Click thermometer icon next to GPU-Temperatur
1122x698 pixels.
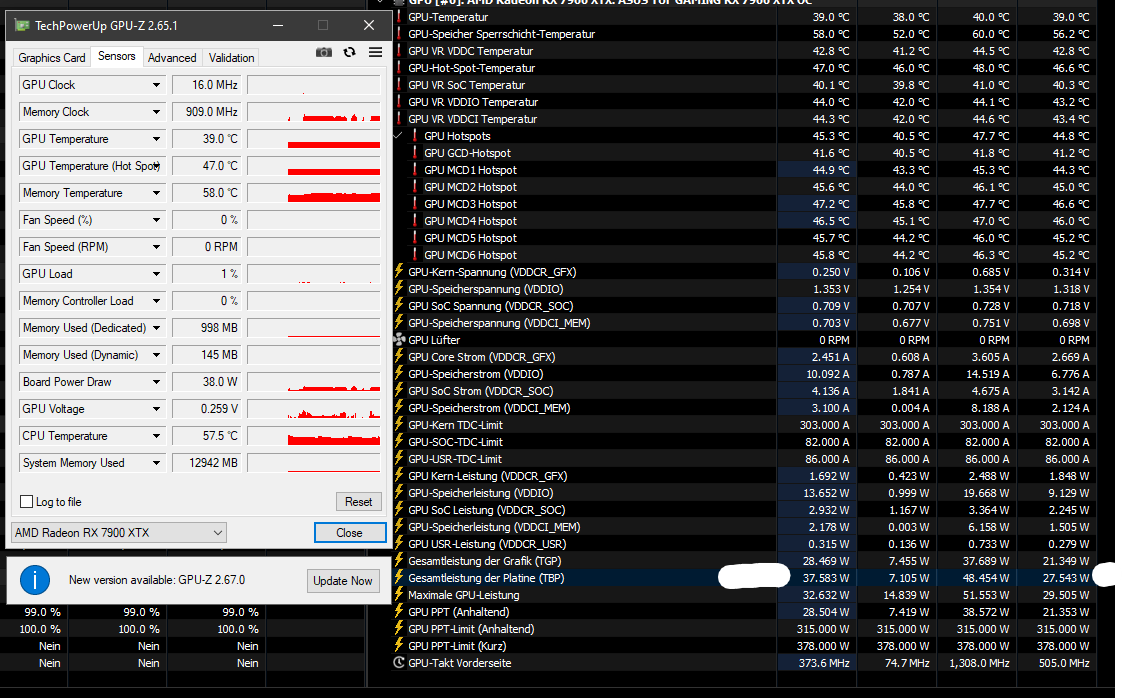coord(399,16)
